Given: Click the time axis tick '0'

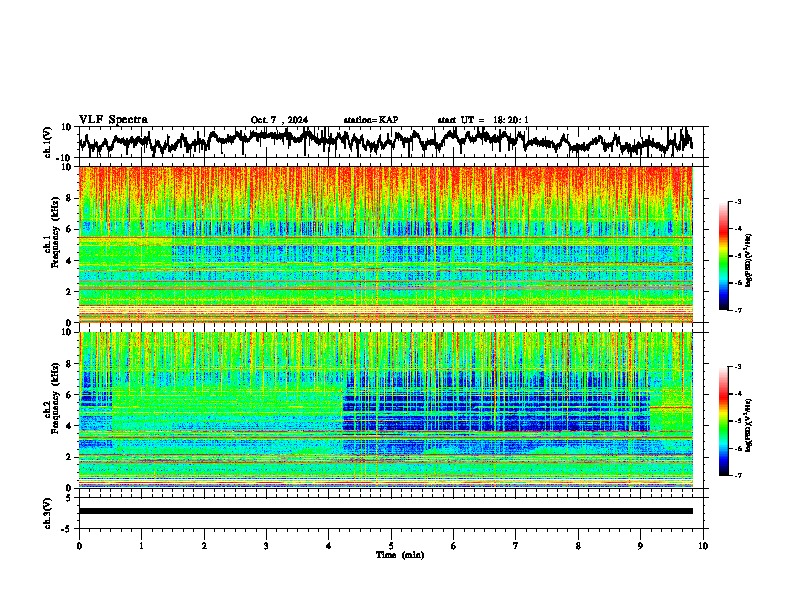Looking at the screenshot, I should pyautogui.click(x=79, y=546).
